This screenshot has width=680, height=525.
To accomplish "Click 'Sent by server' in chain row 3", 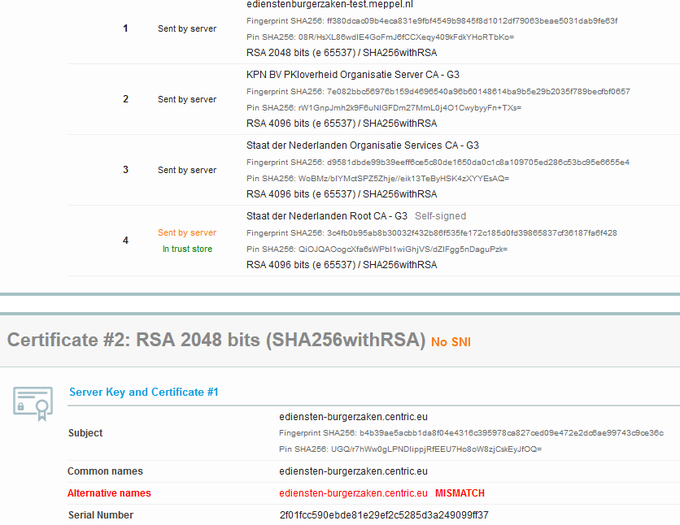I will tap(187, 170).
